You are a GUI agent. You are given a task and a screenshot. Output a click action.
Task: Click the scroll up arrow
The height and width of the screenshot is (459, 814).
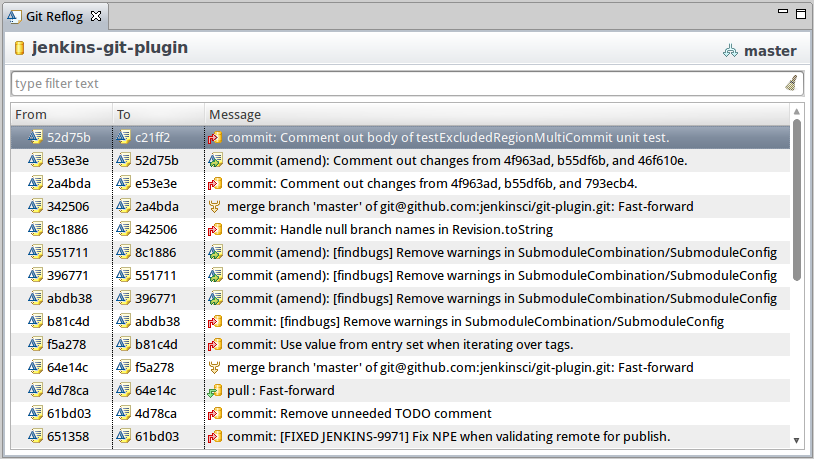797,111
